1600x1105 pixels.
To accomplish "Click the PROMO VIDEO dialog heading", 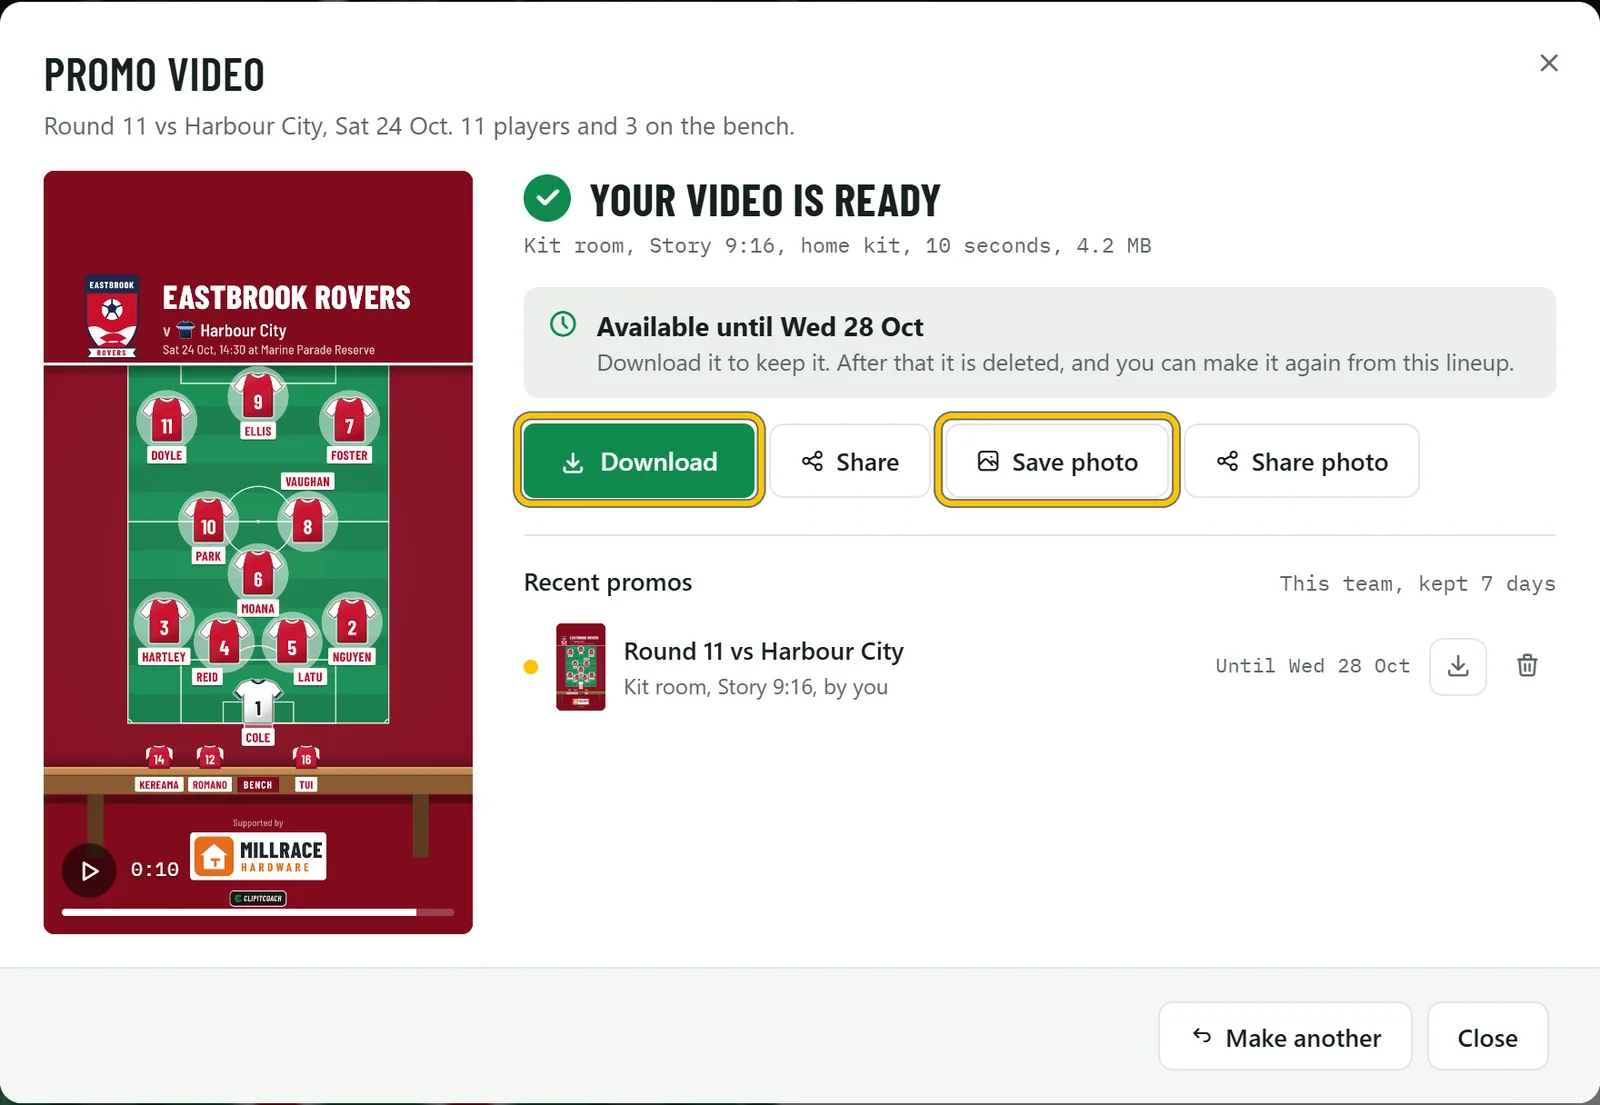I will 154,75.
